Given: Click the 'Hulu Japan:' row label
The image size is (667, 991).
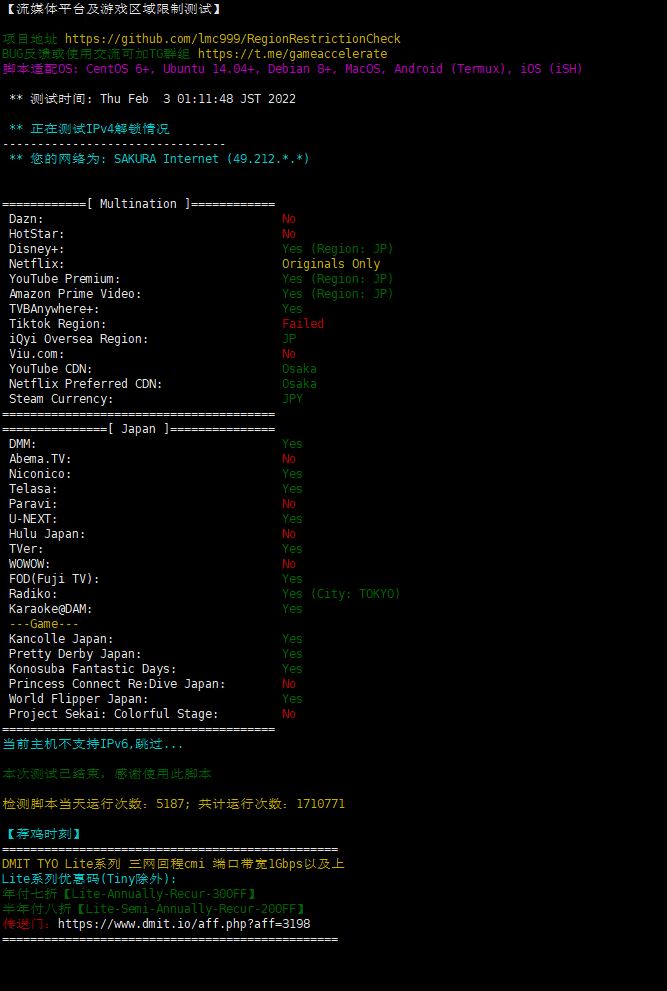Looking at the screenshot, I should click(x=47, y=534).
